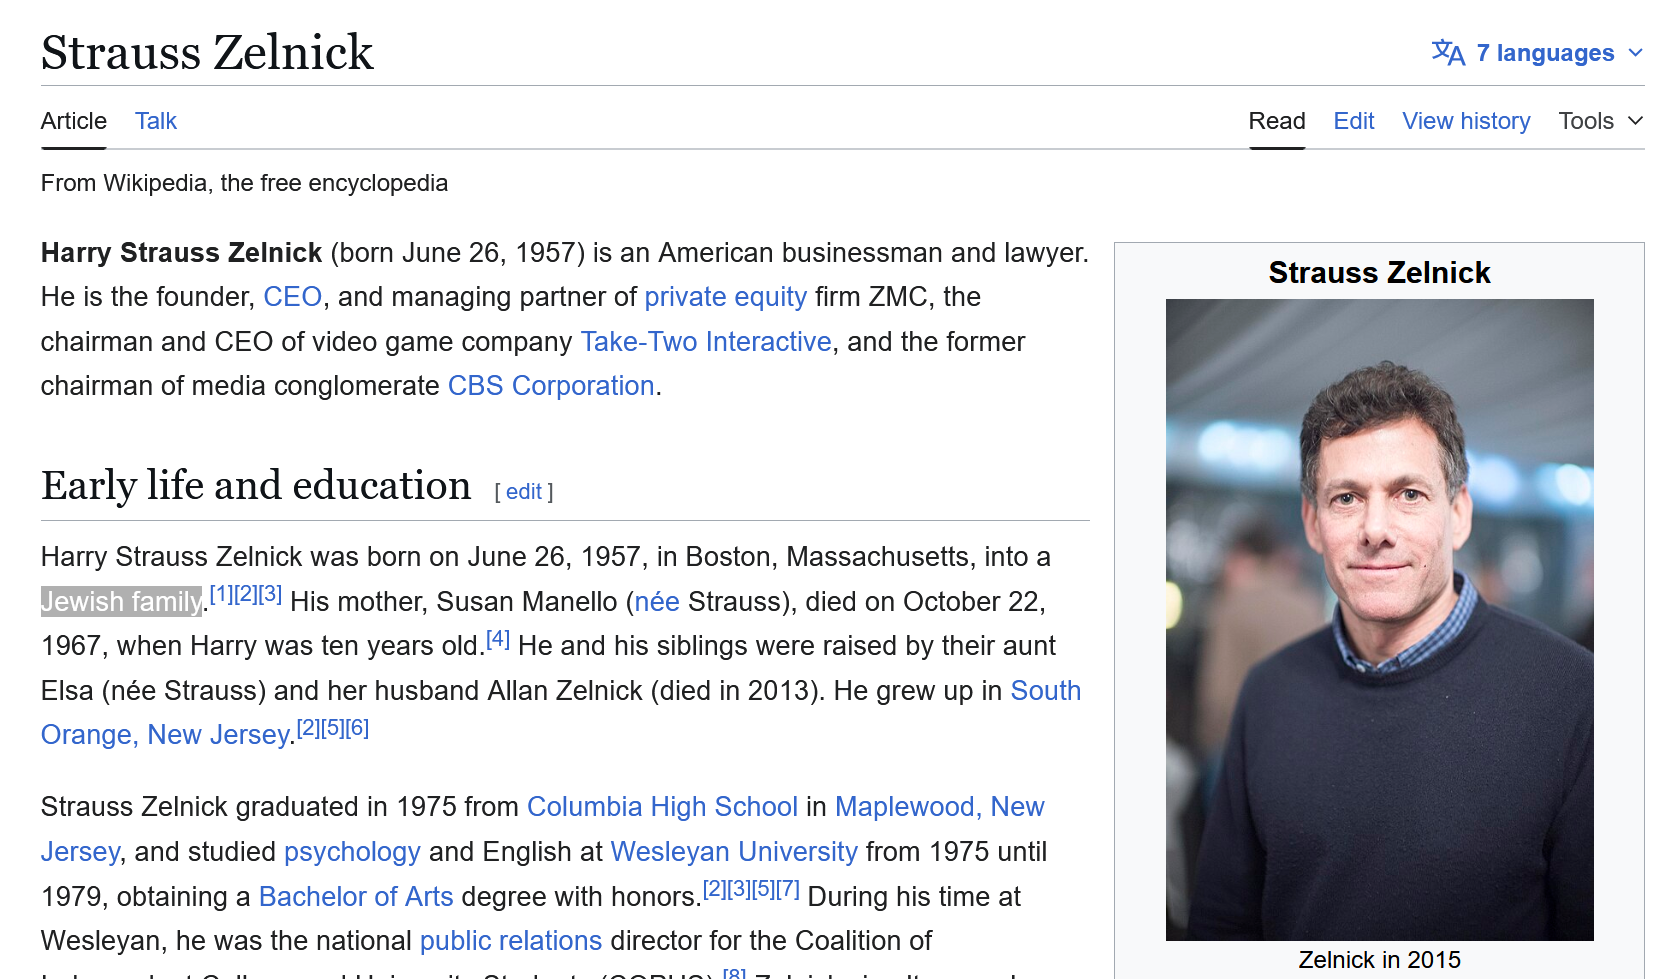Screen dimensions: 1671x979
Task: Open citation [4] after ten years old
Action: coord(498,639)
